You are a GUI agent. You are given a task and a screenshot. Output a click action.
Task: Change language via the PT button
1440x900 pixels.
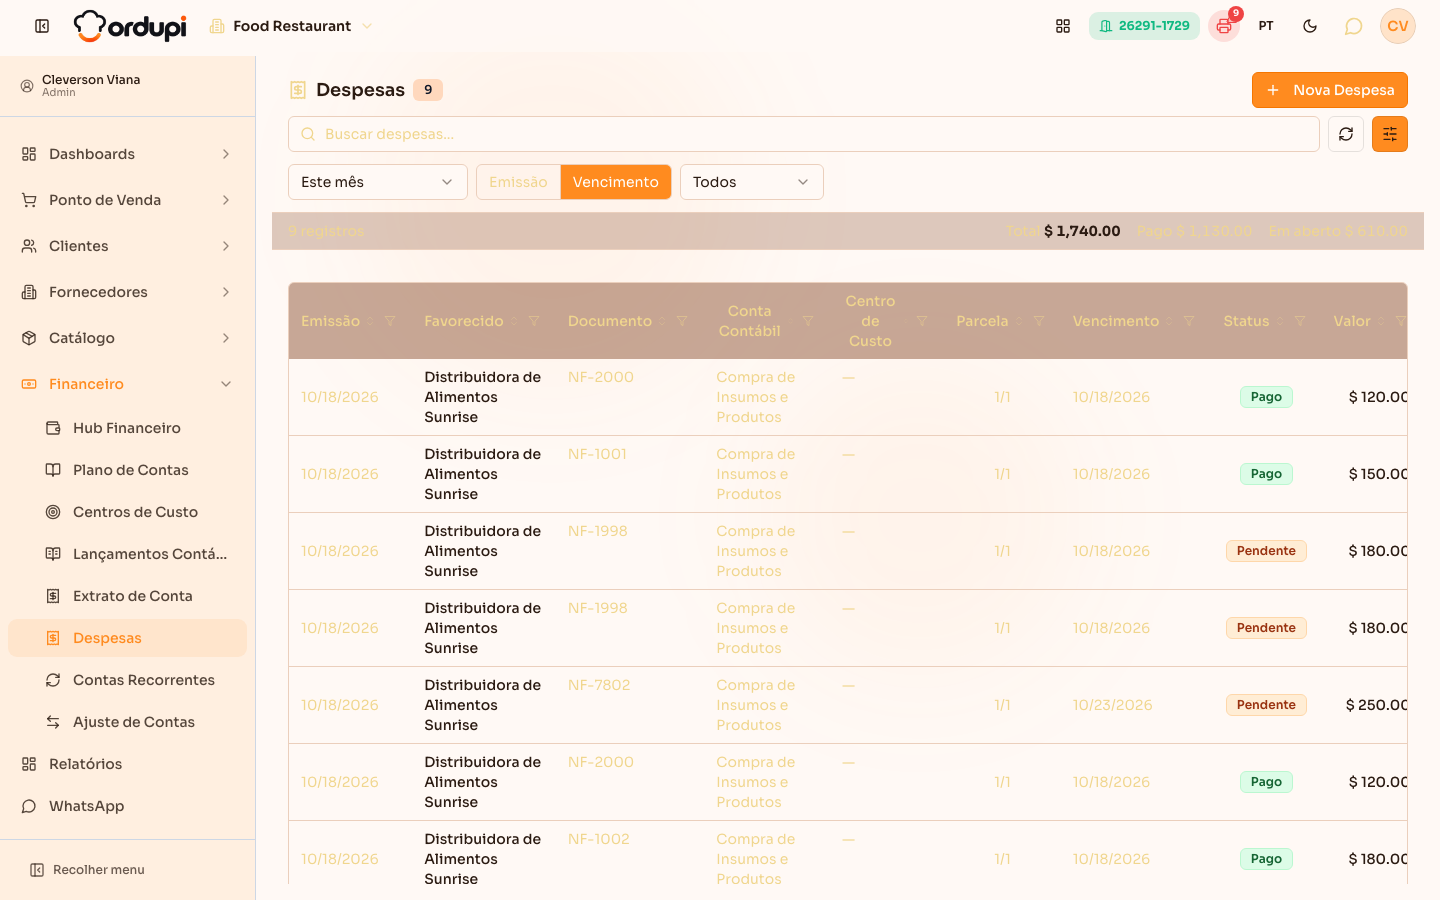coord(1266,26)
